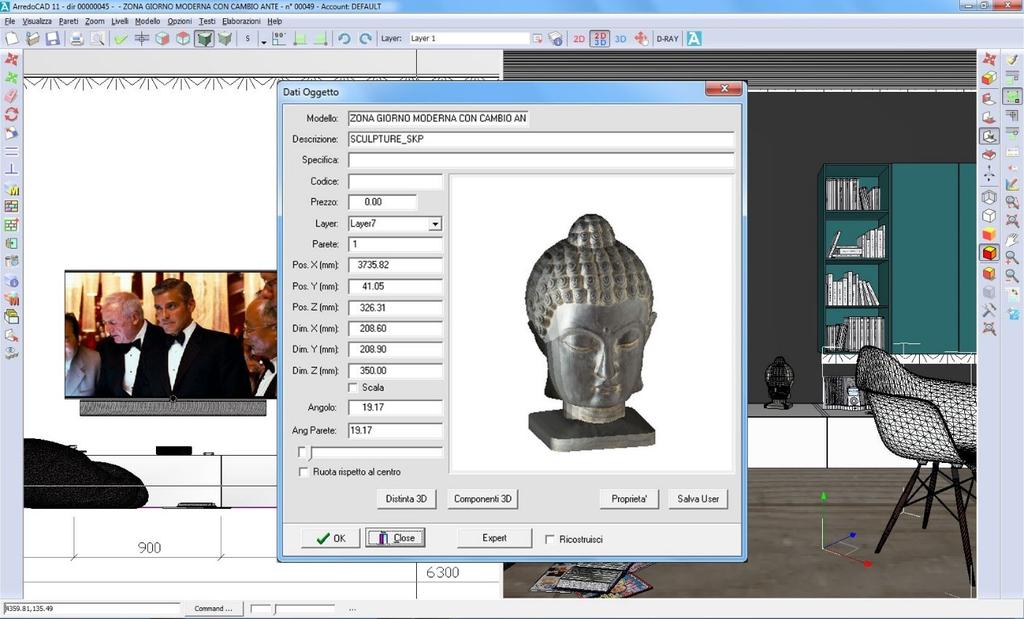Image resolution: width=1024 pixels, height=619 pixels.
Task: Click the brick wall icon in left sidebar
Action: pyautogui.click(x=11, y=206)
